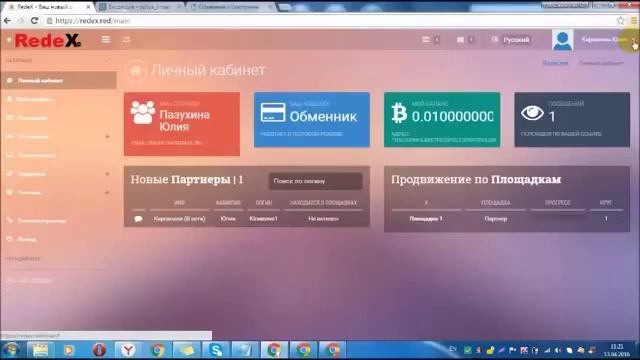Expand the fourth sidebar item with plus sign
640x360 pixels.
click(x=58, y=136)
